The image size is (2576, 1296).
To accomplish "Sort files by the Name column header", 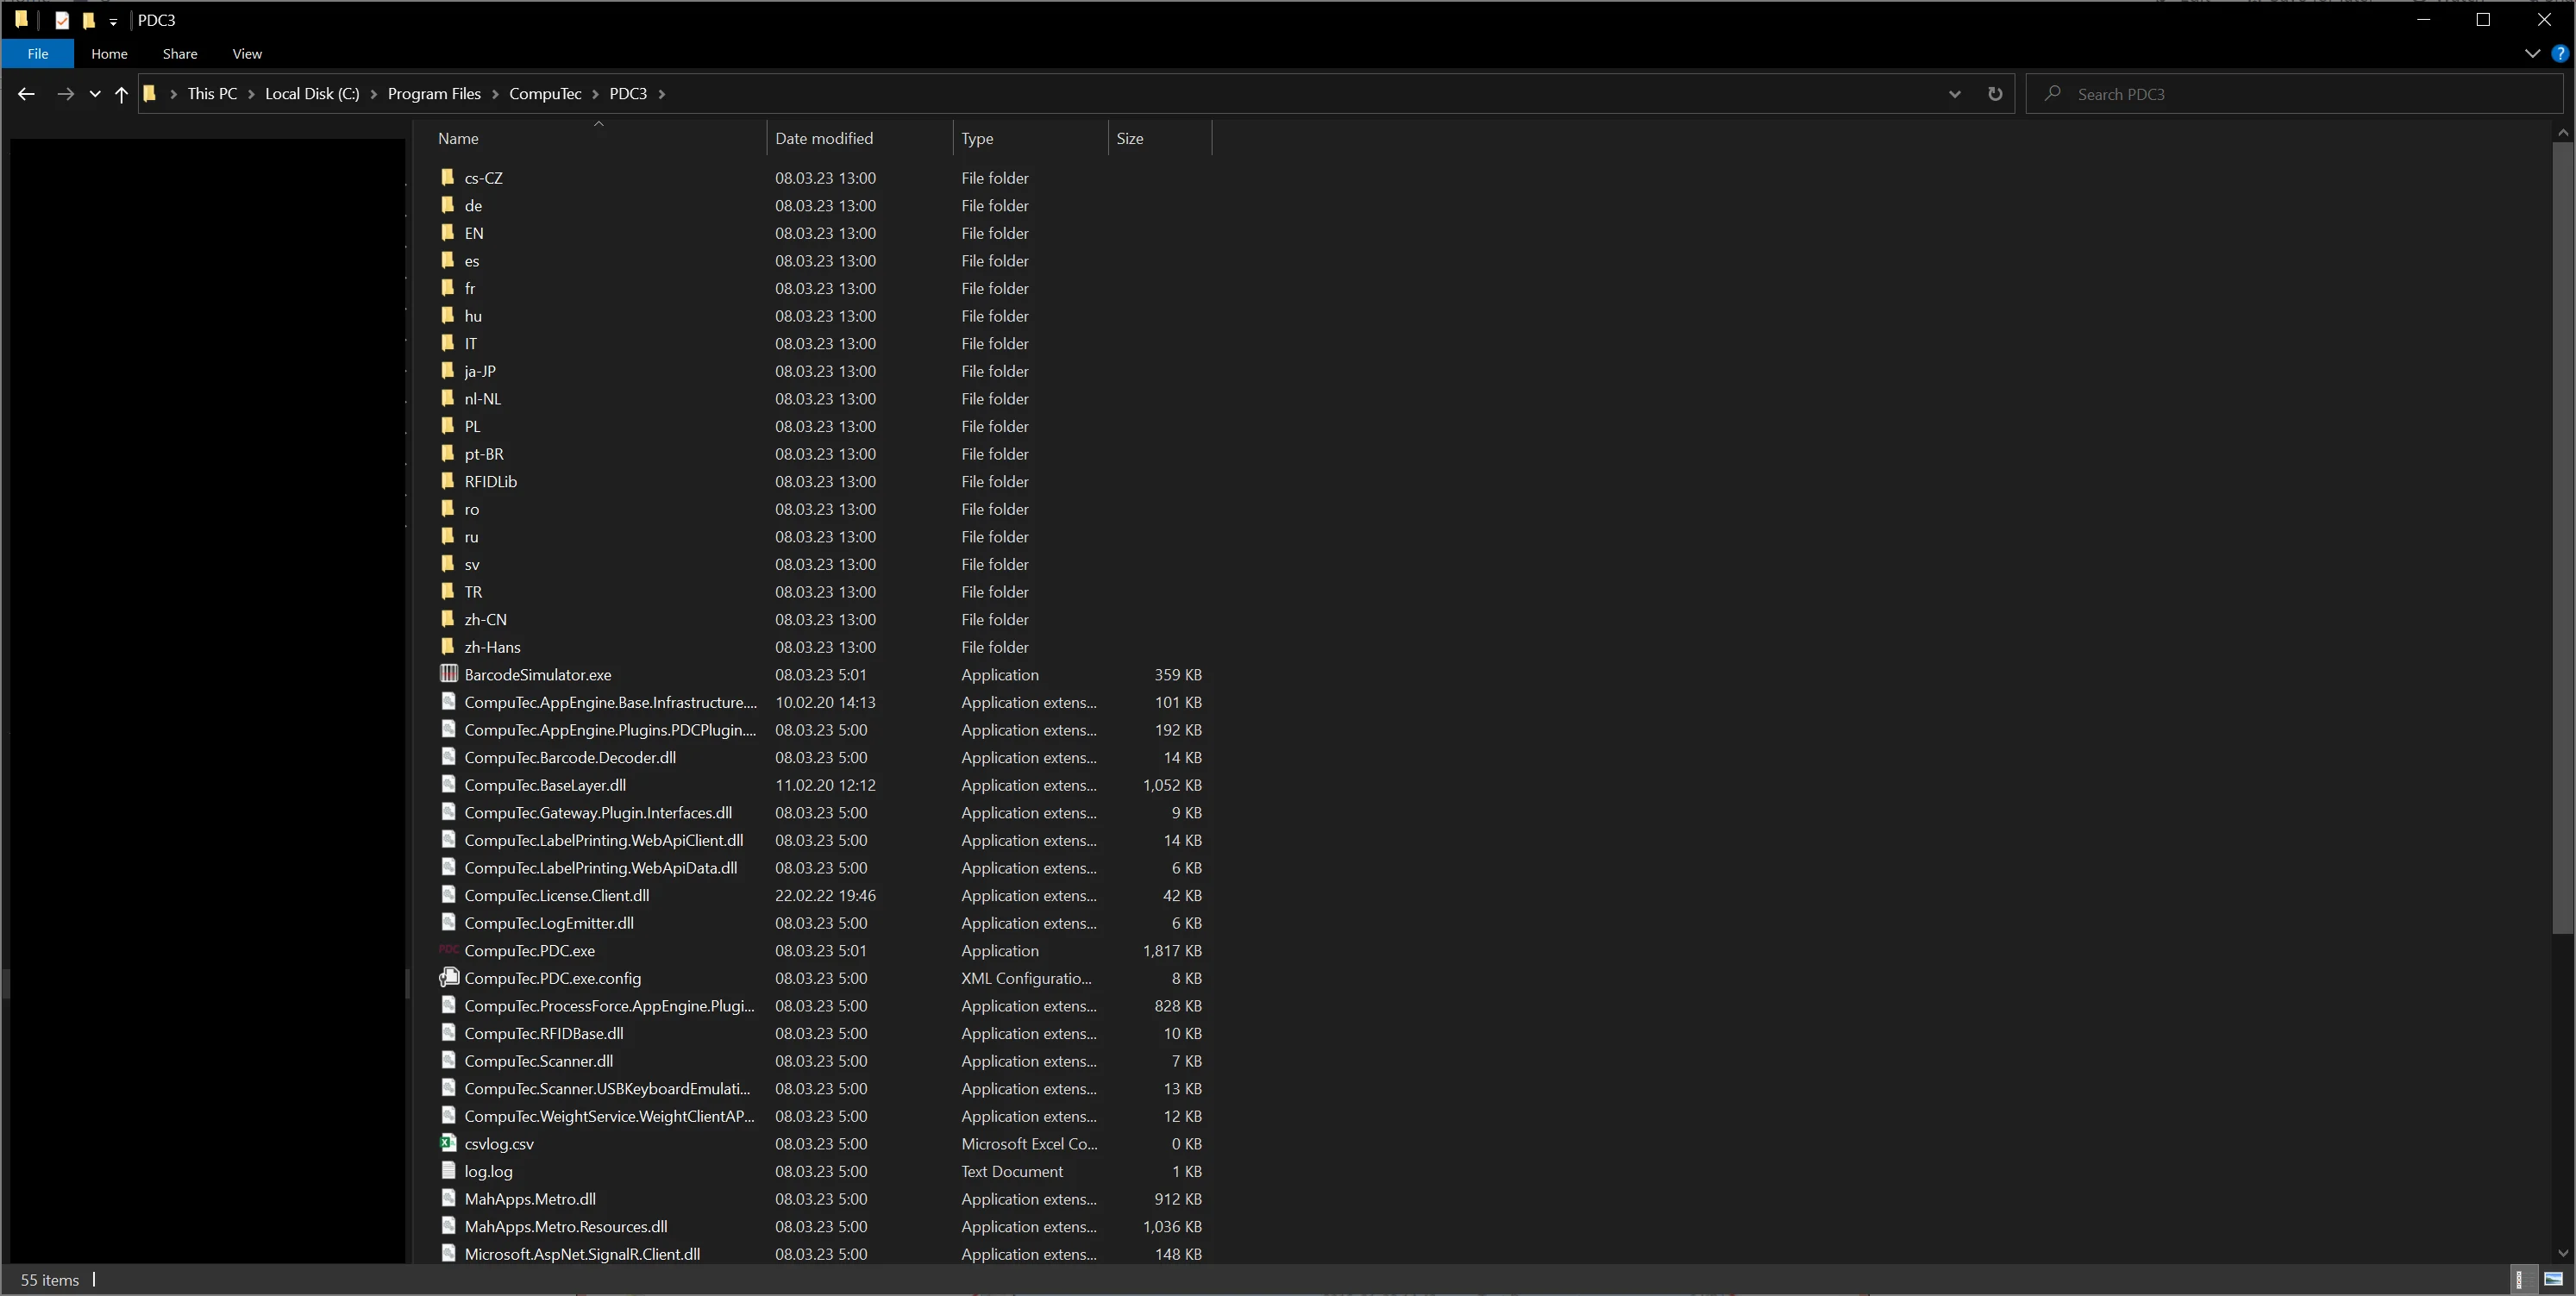I will pyautogui.click(x=458, y=138).
